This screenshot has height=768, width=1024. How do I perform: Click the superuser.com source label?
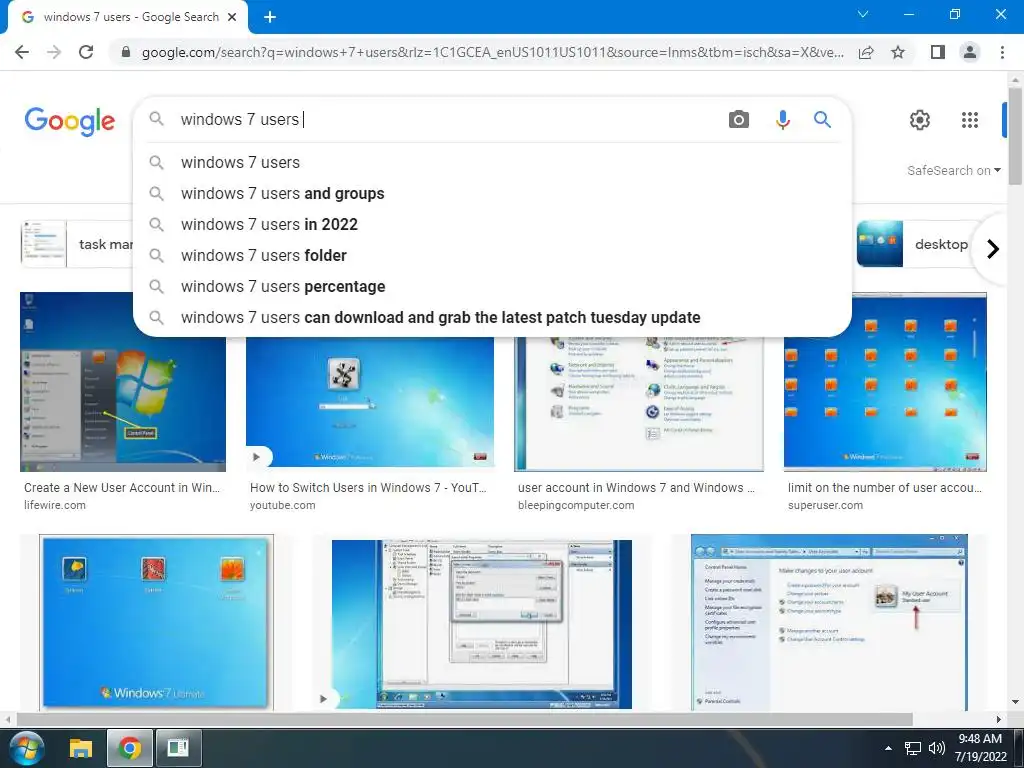(825, 505)
